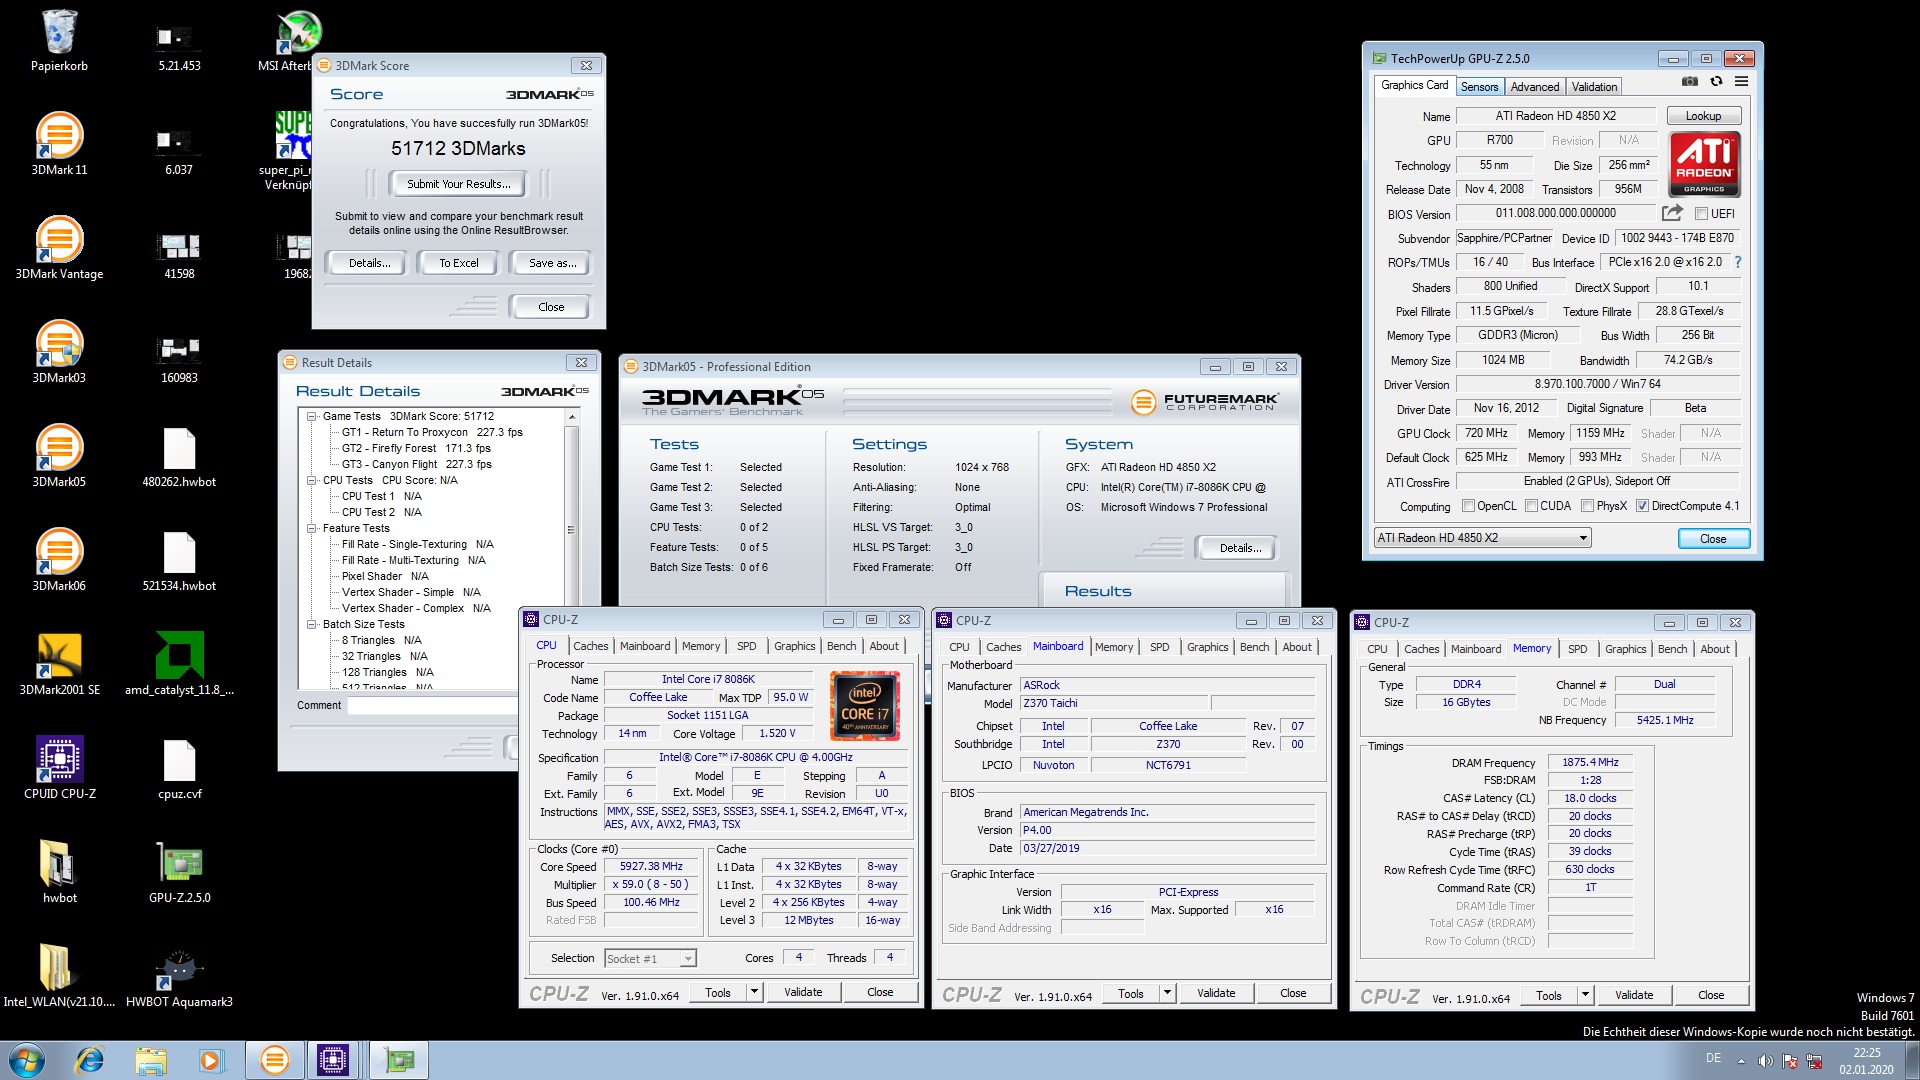Select the cpuz.cvf file icon
Viewport: 1920px width, 1080px height.
point(179,770)
